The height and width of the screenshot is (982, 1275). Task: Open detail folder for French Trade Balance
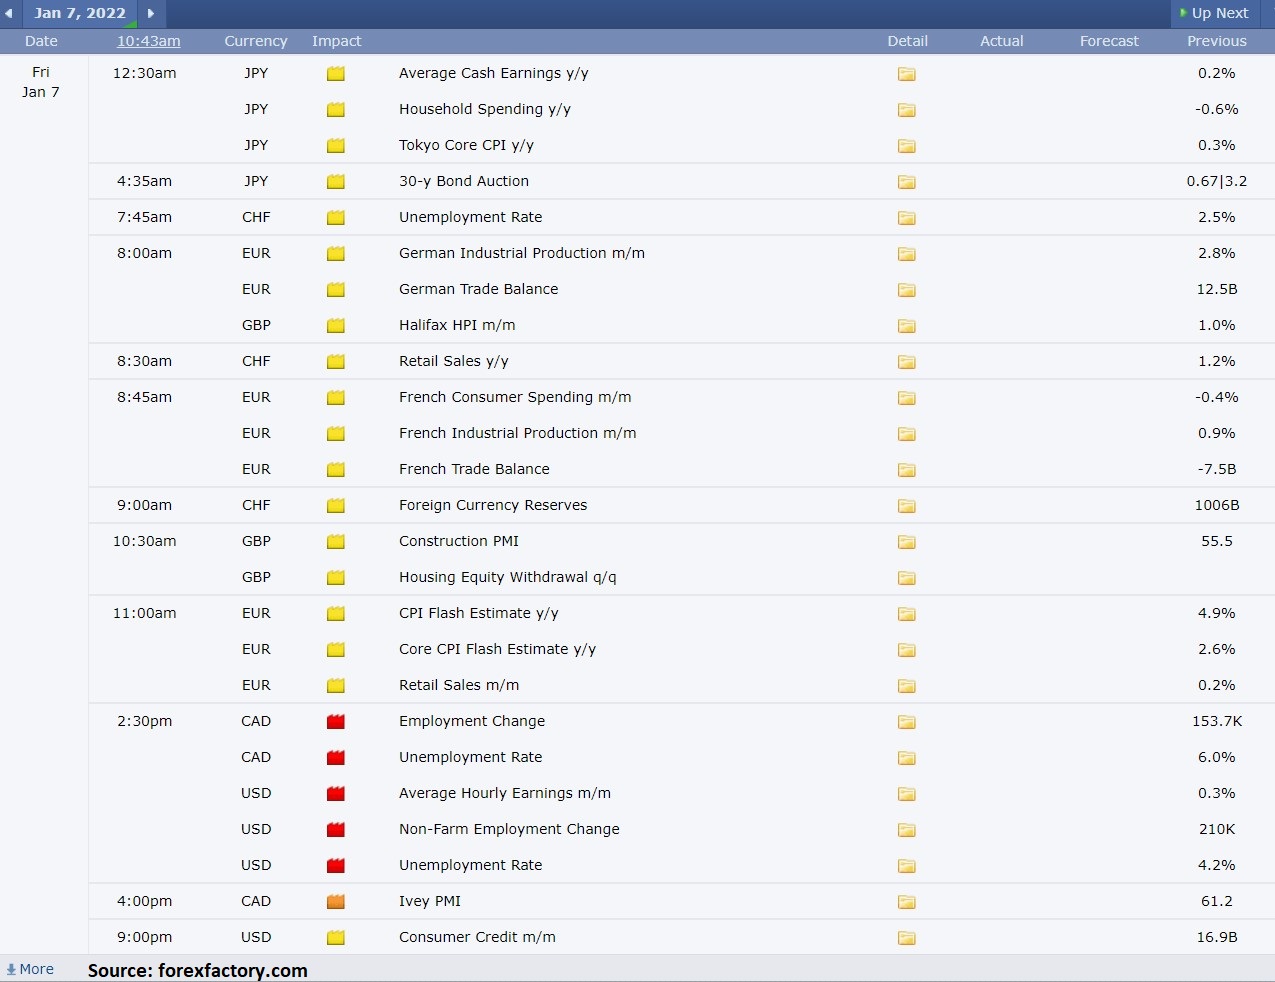click(907, 470)
